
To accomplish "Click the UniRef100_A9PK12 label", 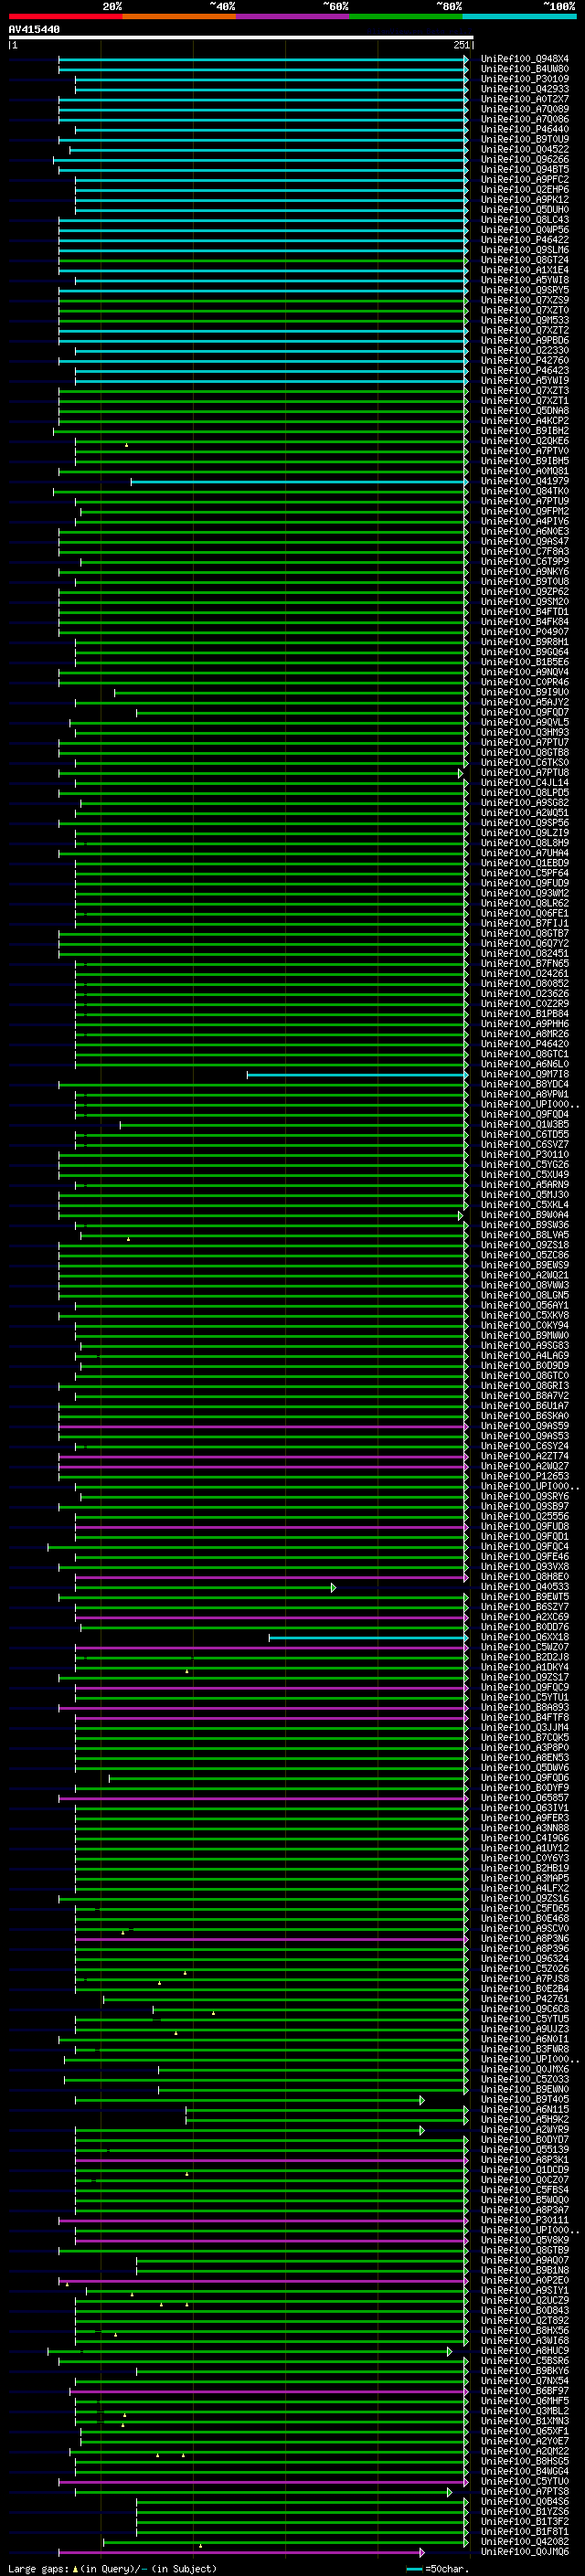I will (525, 200).
